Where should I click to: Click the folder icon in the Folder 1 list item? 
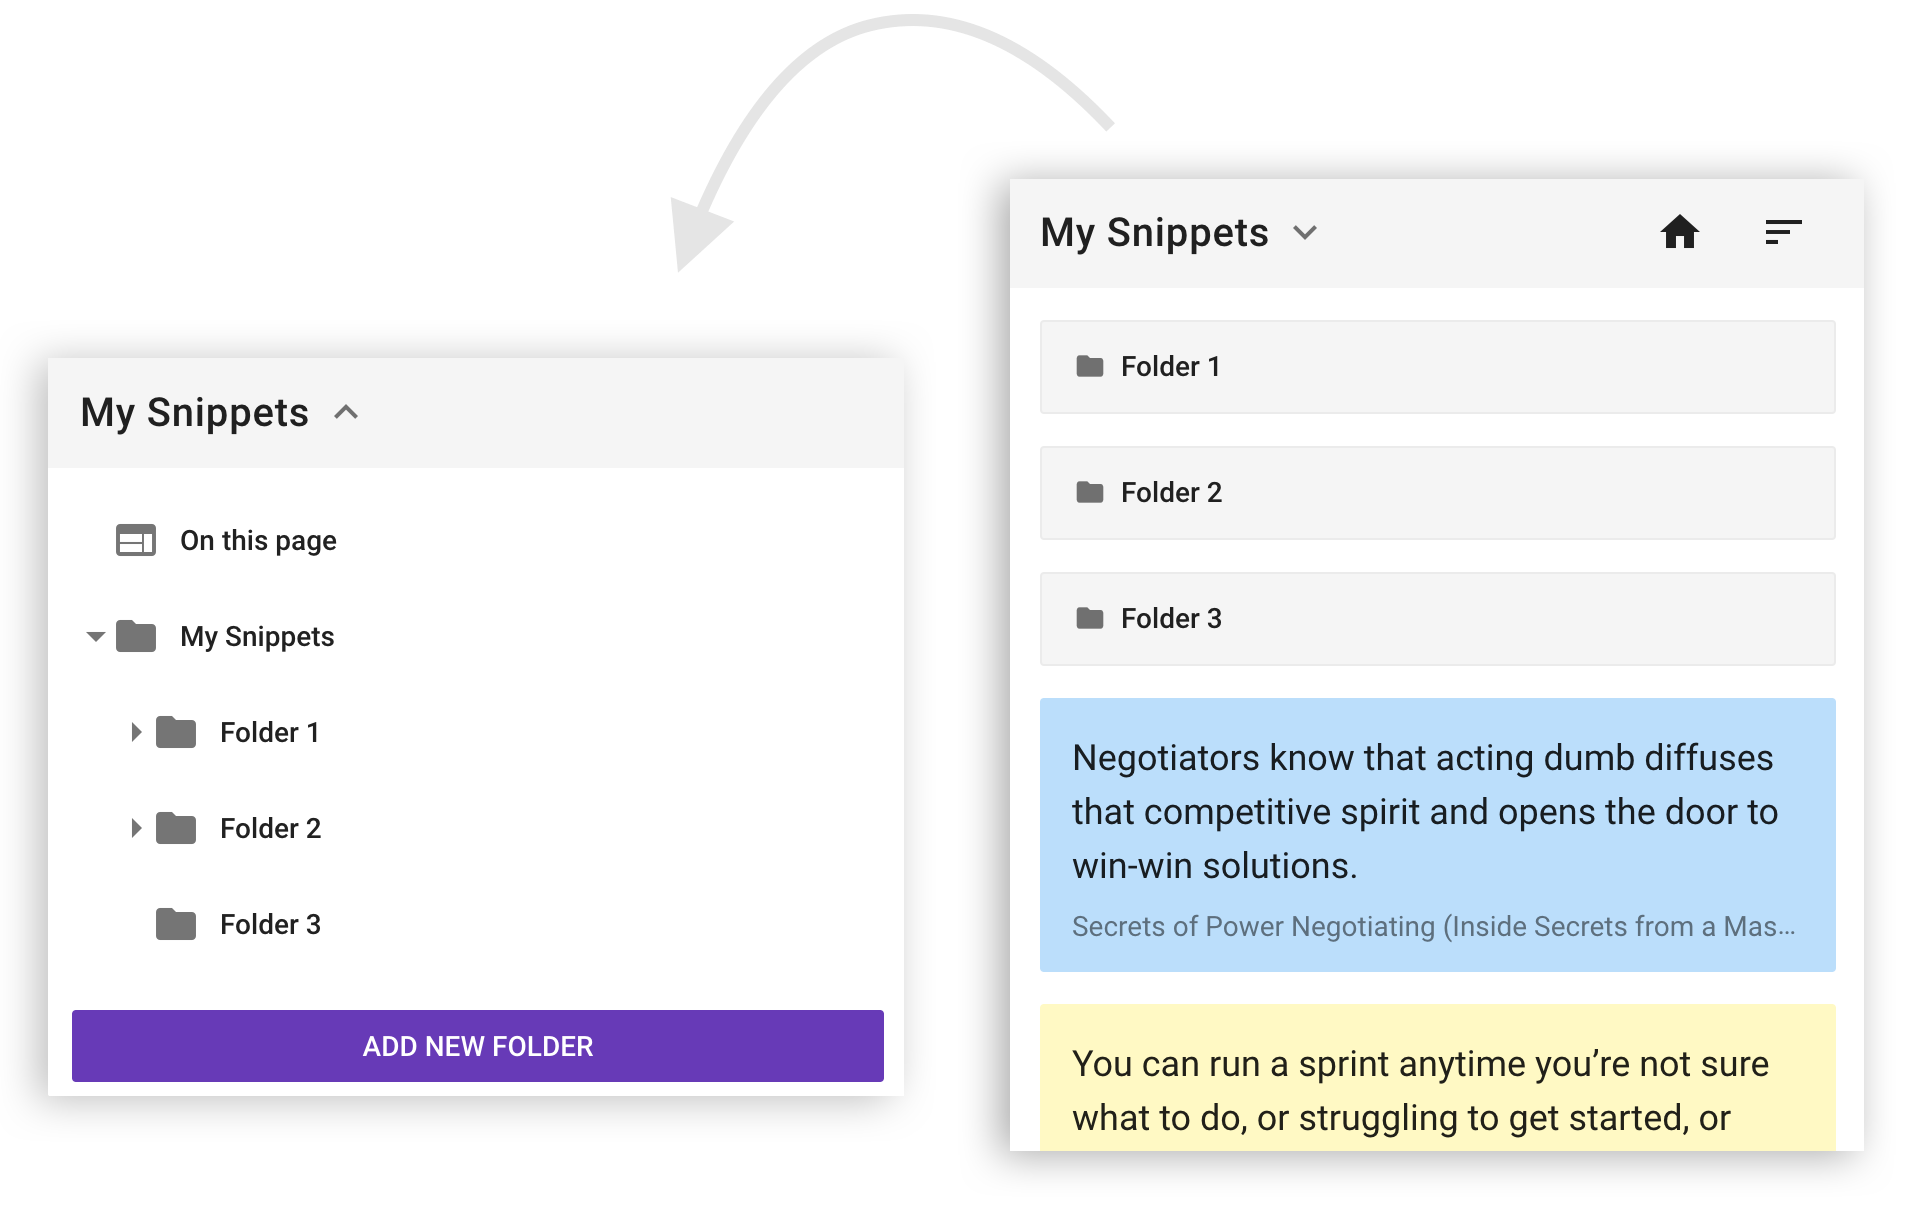point(1089,366)
